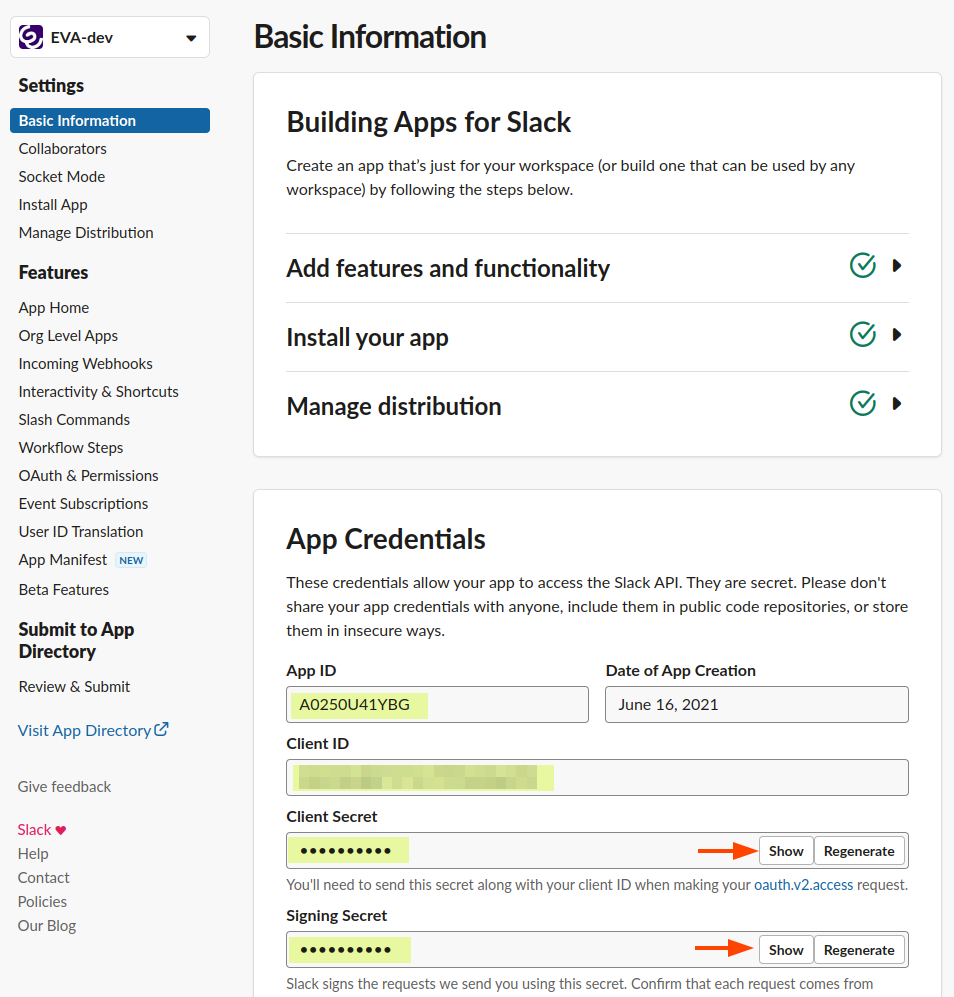Image resolution: width=954 pixels, height=997 pixels.
Task: Go to OAuth & Permissions page
Action: coord(89,476)
